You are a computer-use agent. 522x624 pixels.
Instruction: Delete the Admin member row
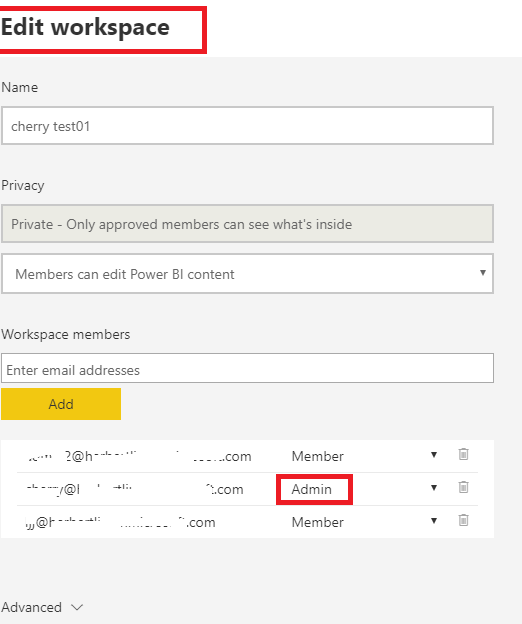(x=464, y=487)
